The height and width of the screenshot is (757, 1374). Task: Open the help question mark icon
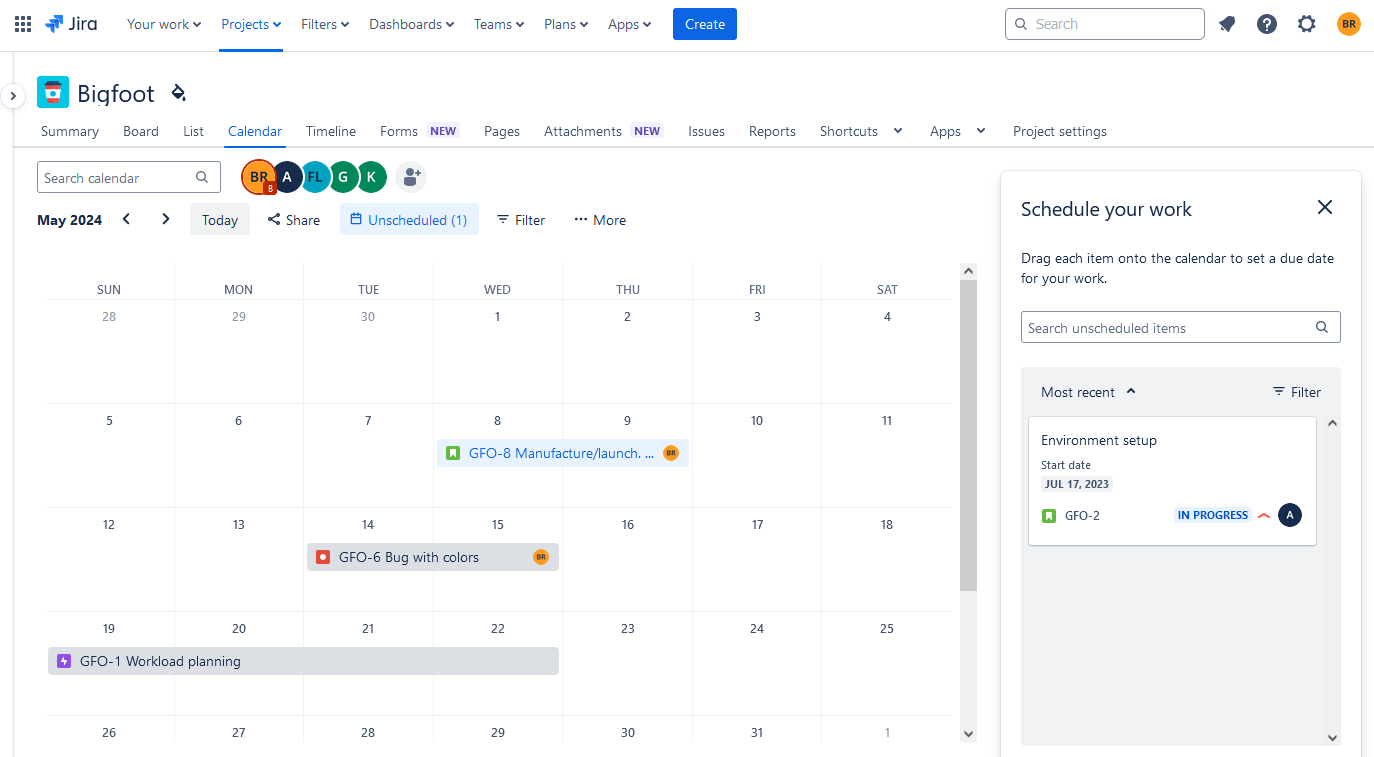pos(1267,24)
